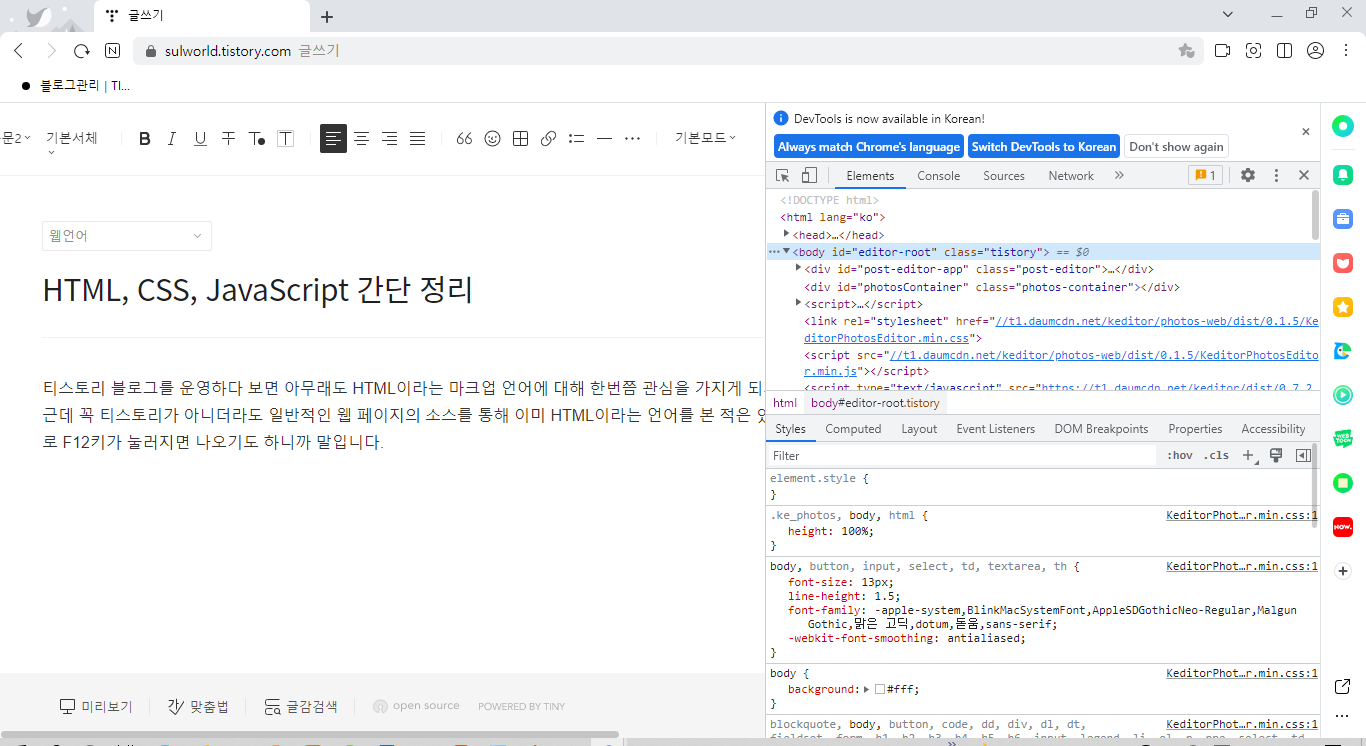
Task: Switch to the Network tab
Action: click(1071, 176)
